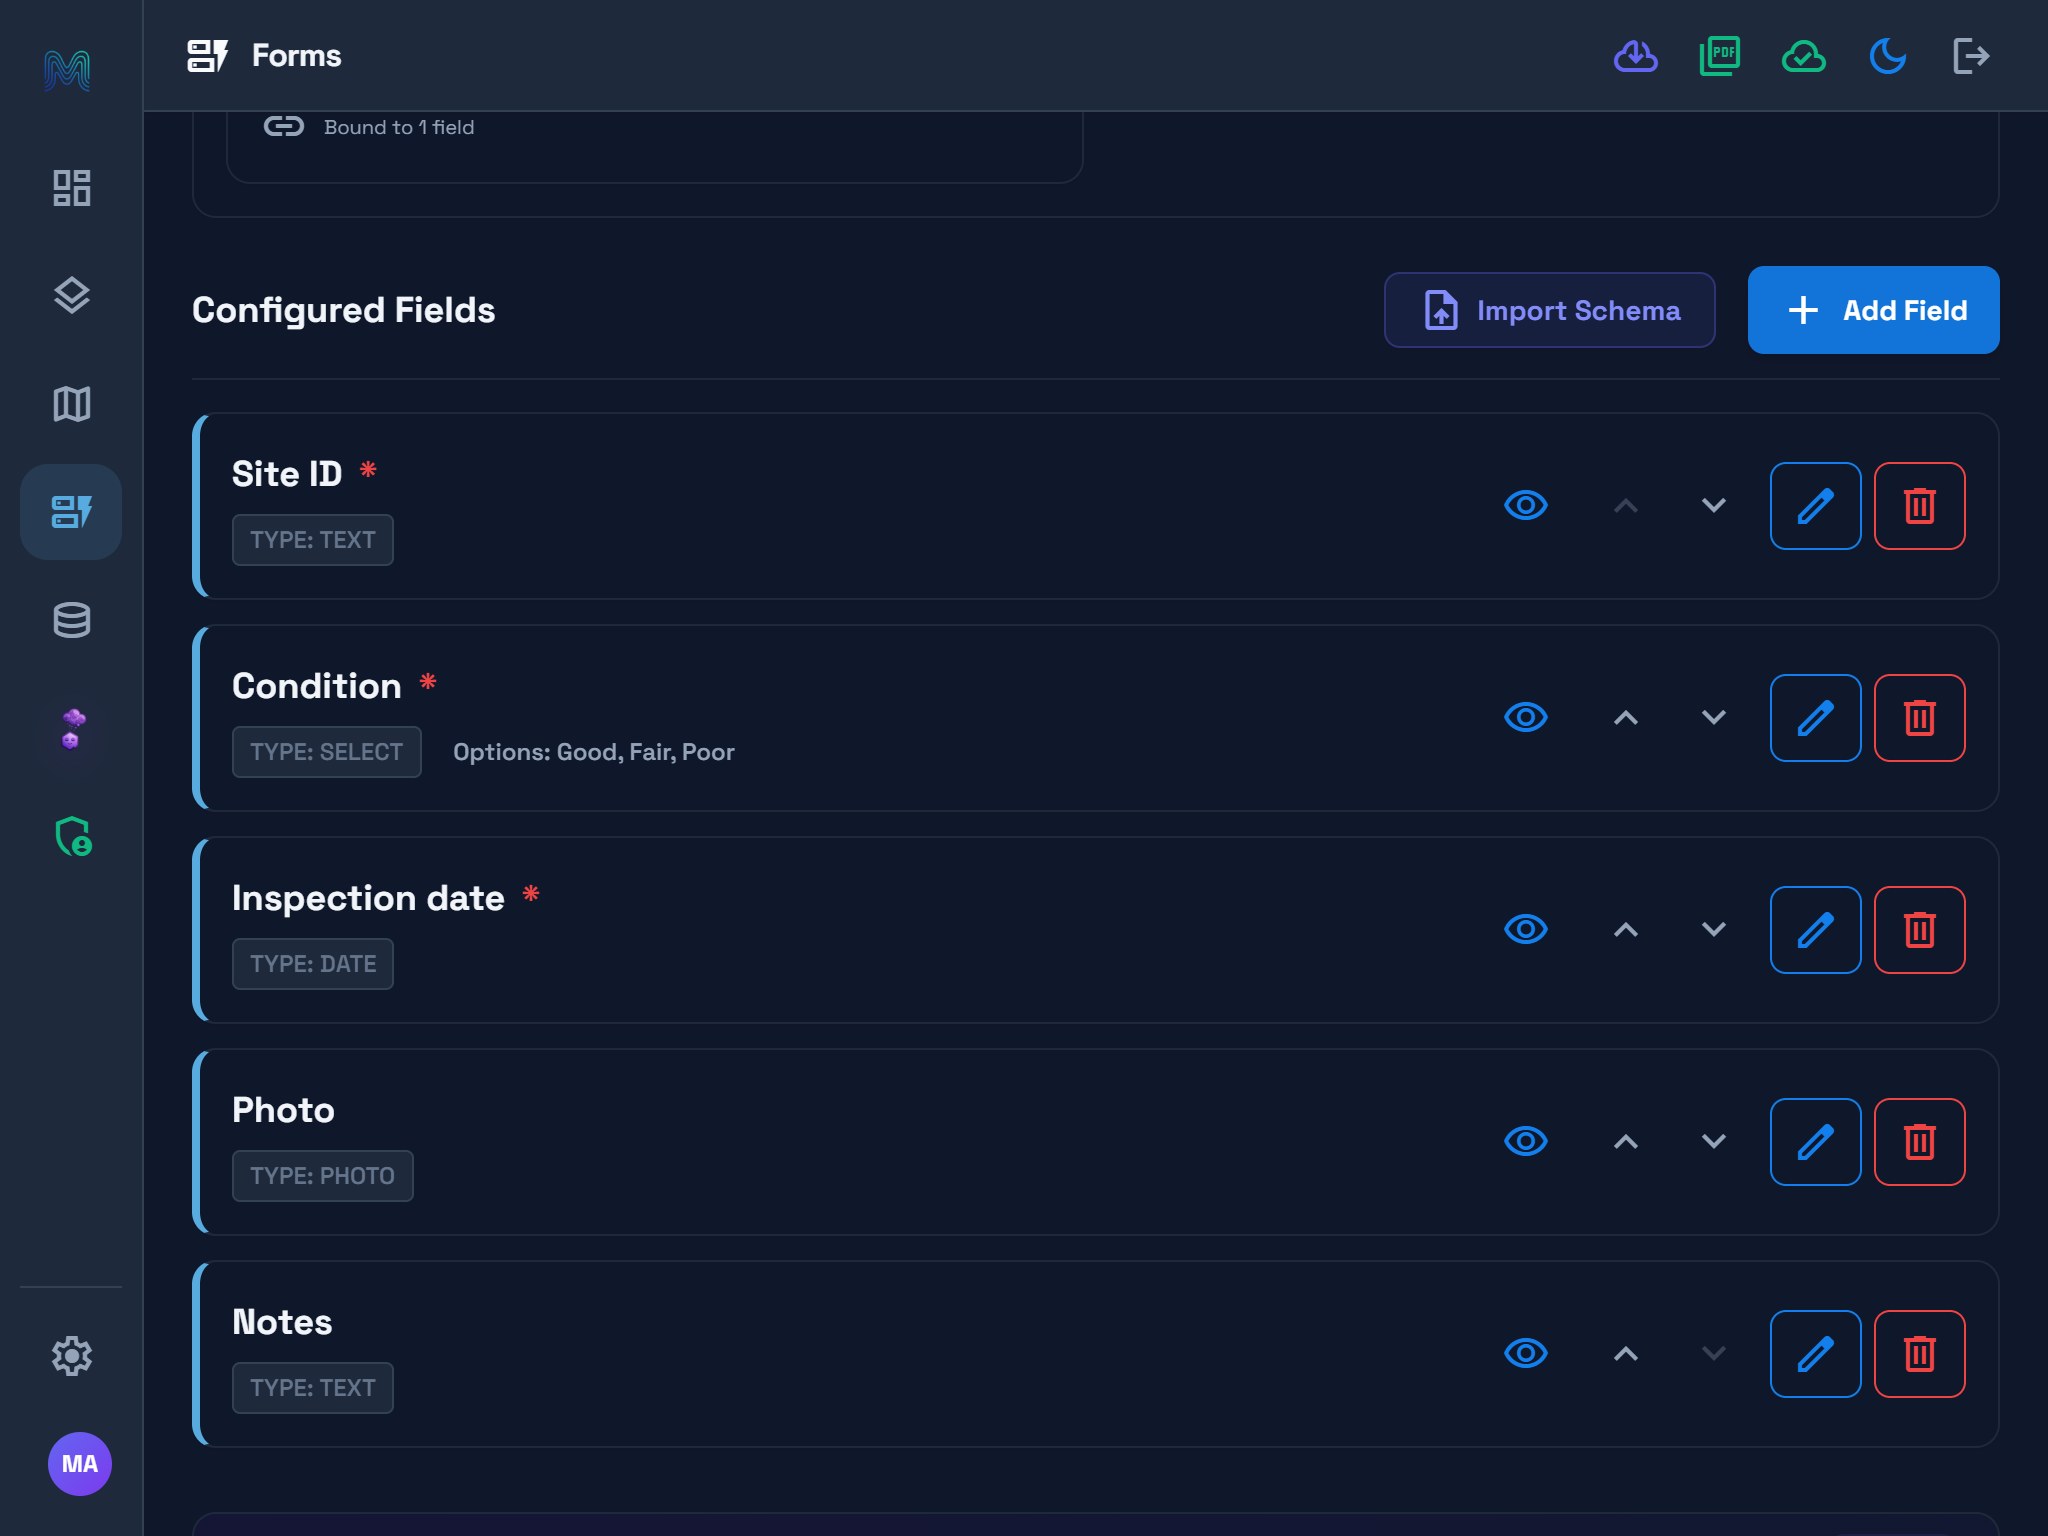Open the purple cubes icon in sidebar

coord(71,728)
